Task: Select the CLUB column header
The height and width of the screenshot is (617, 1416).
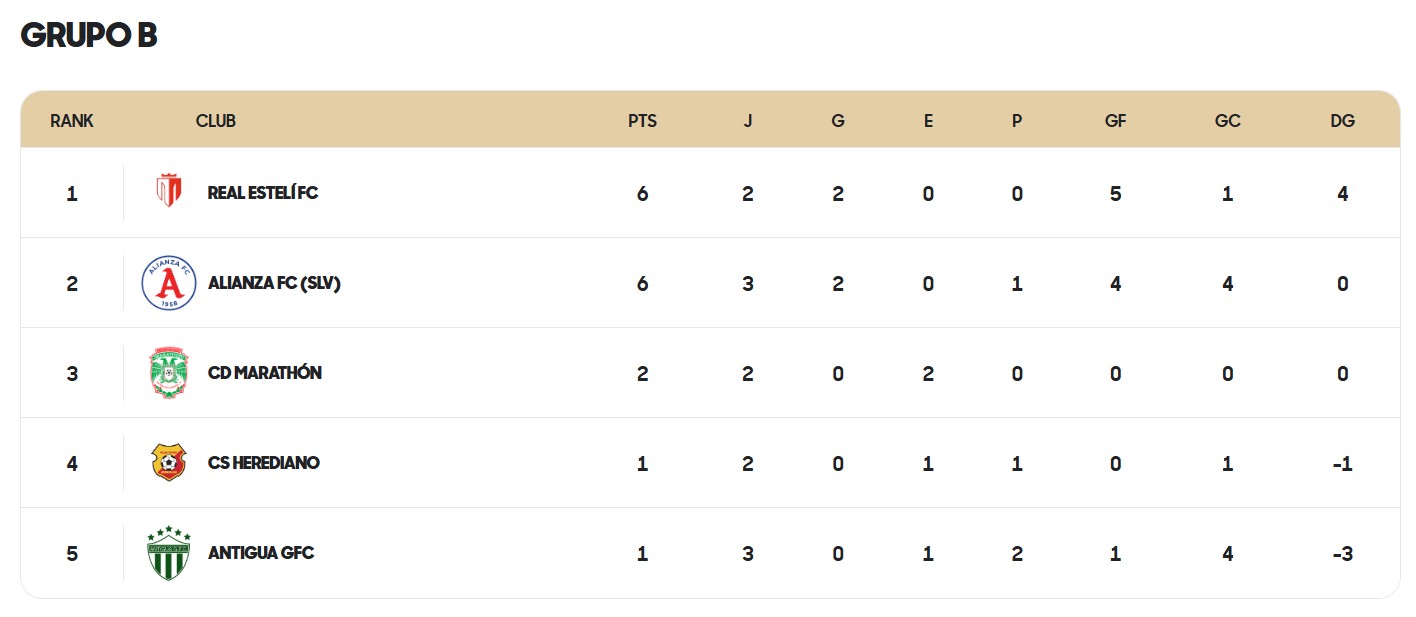Action: pos(216,121)
